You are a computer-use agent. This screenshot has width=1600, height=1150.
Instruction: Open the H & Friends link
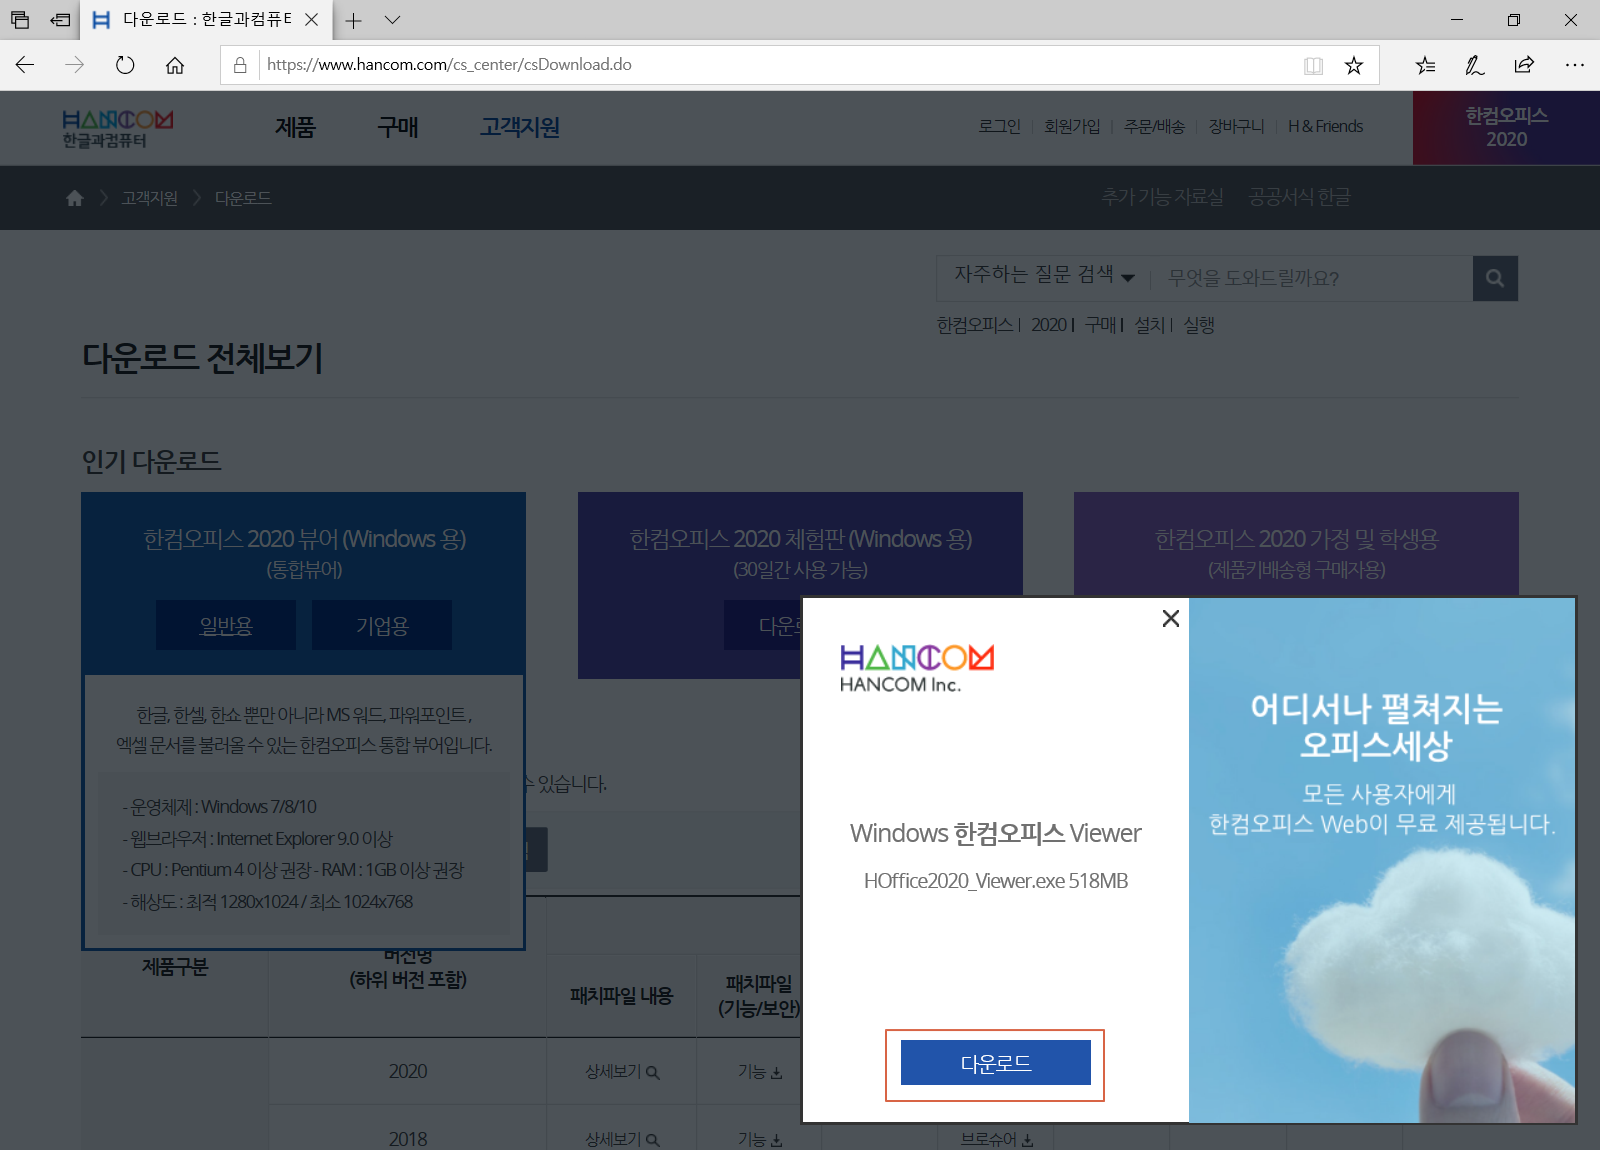[1325, 126]
